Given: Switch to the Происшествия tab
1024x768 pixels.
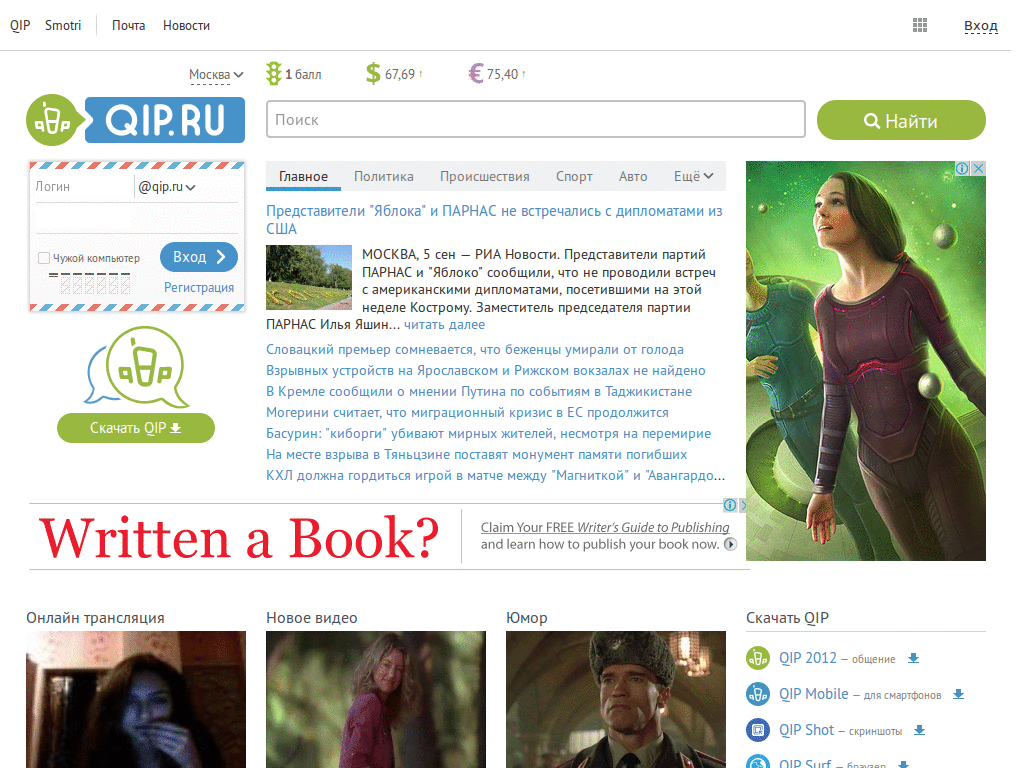Looking at the screenshot, I should click(485, 176).
